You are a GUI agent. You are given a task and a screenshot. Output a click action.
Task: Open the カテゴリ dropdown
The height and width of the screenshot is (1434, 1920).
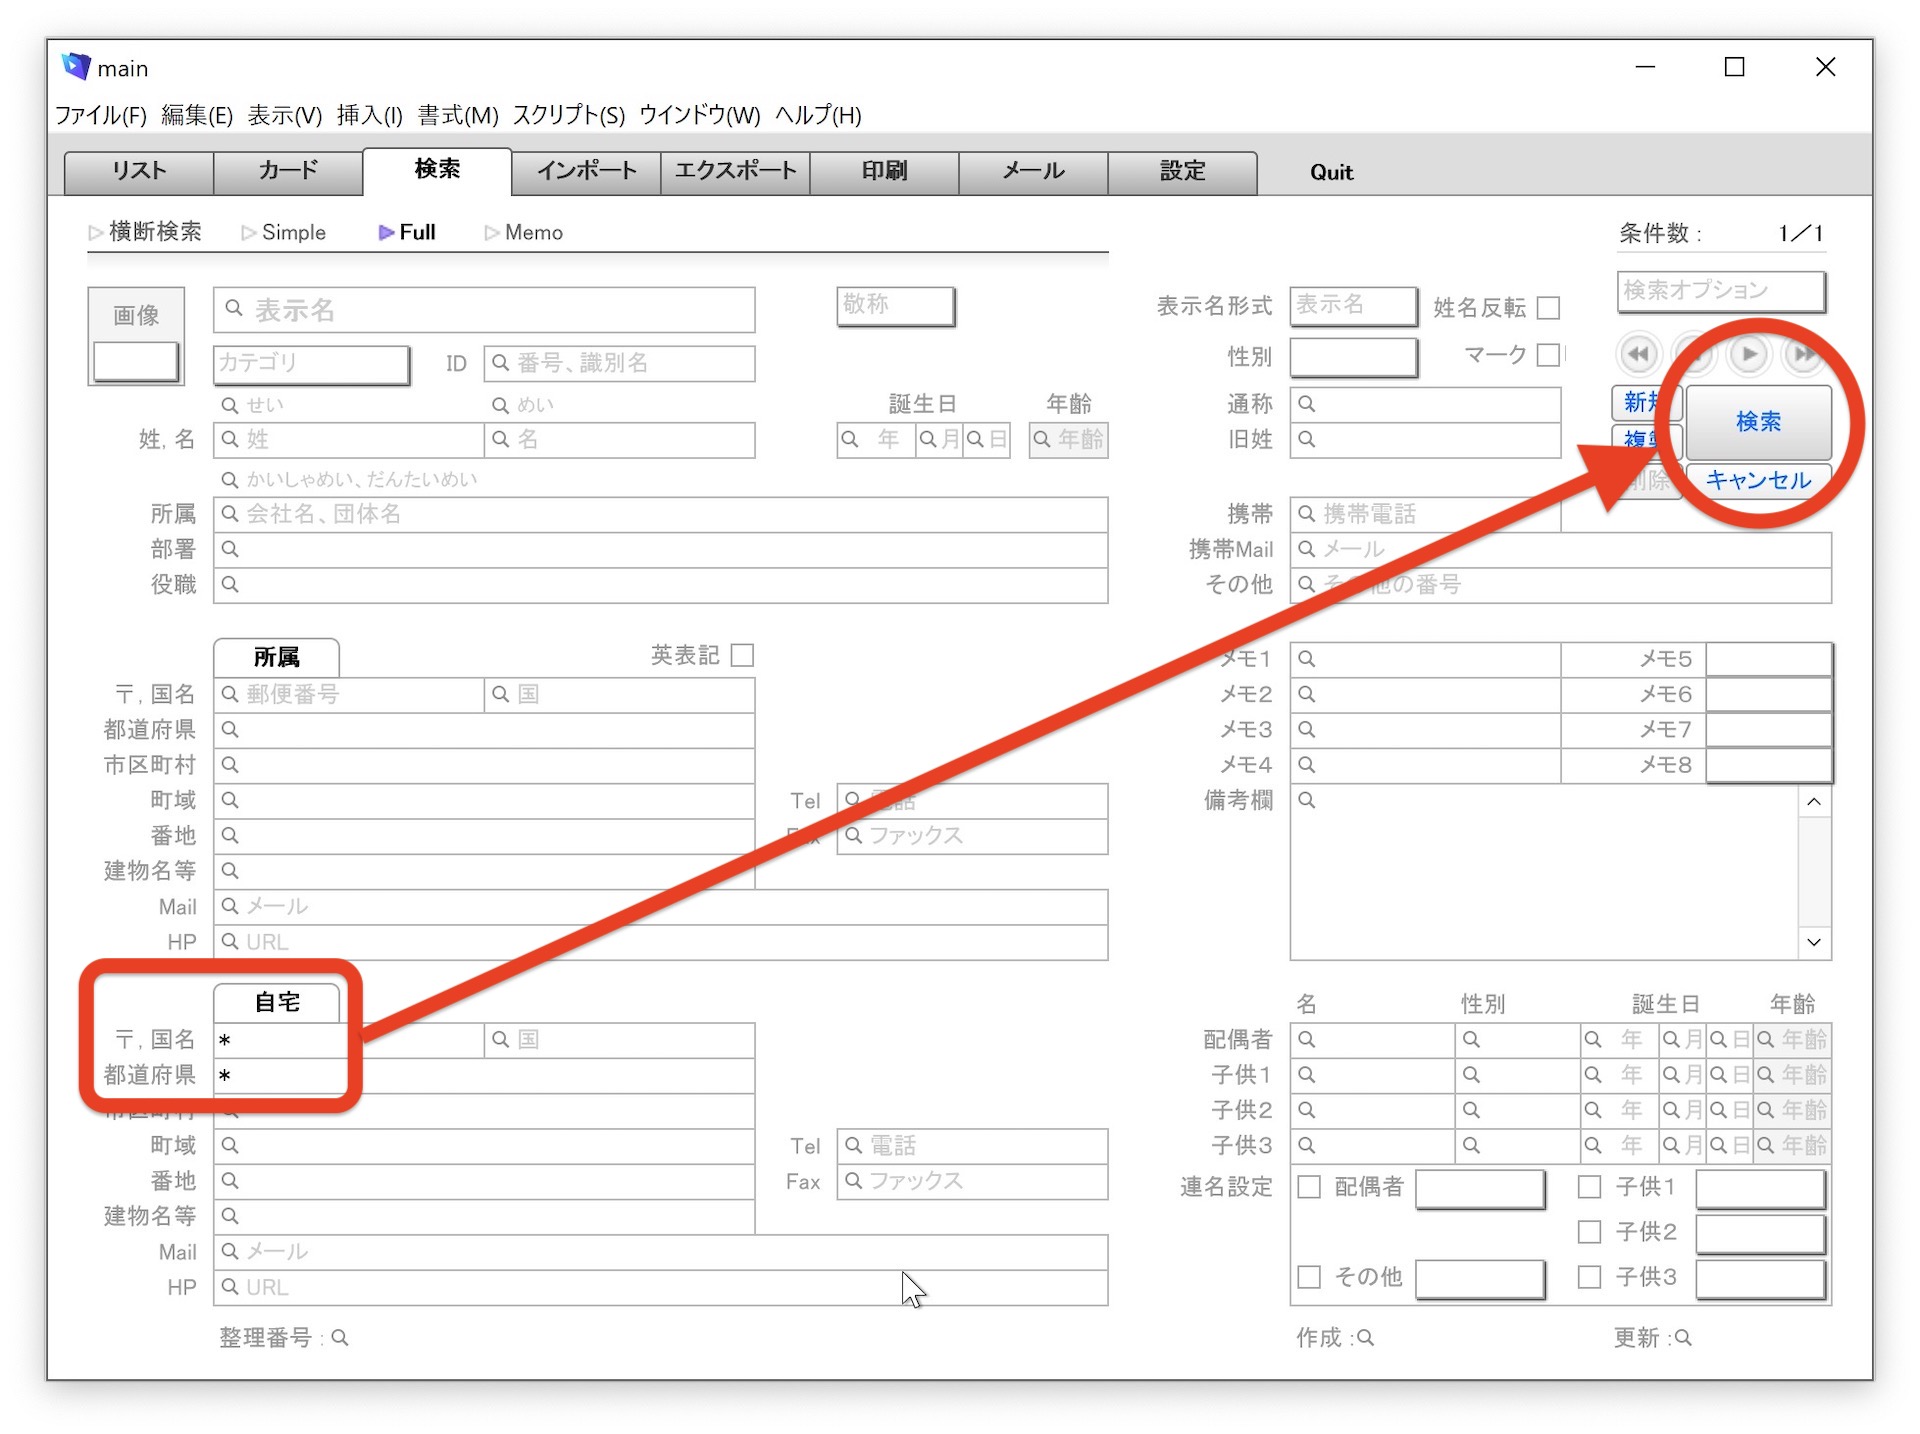pyautogui.click(x=311, y=363)
